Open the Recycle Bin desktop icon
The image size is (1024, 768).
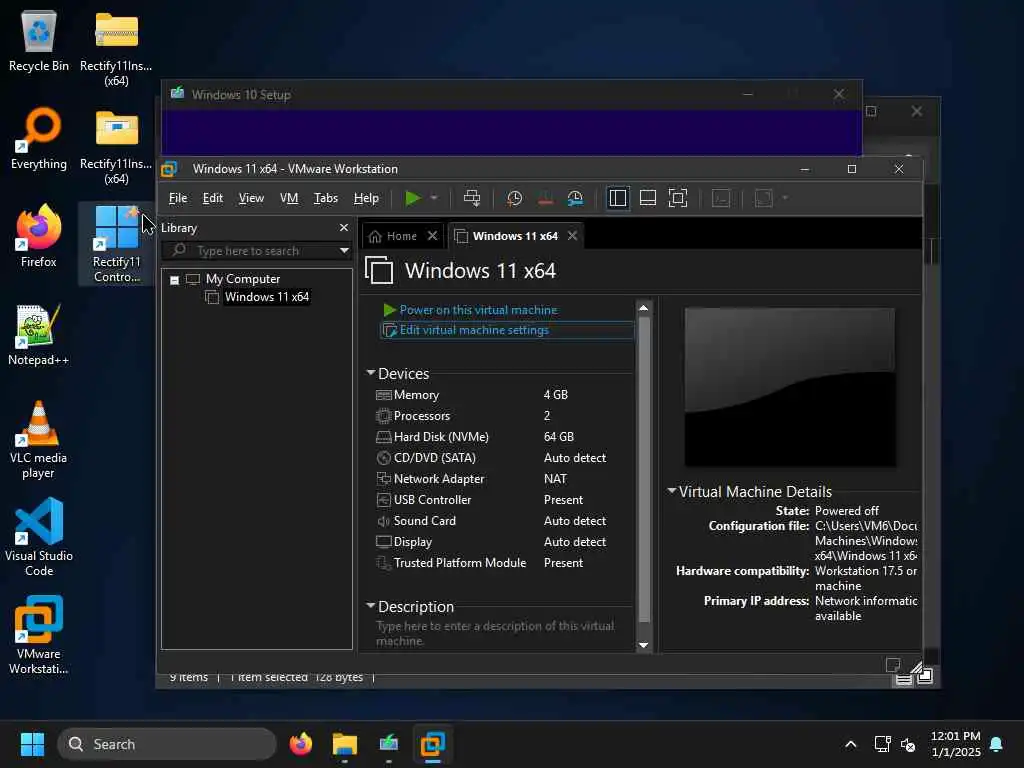39,41
